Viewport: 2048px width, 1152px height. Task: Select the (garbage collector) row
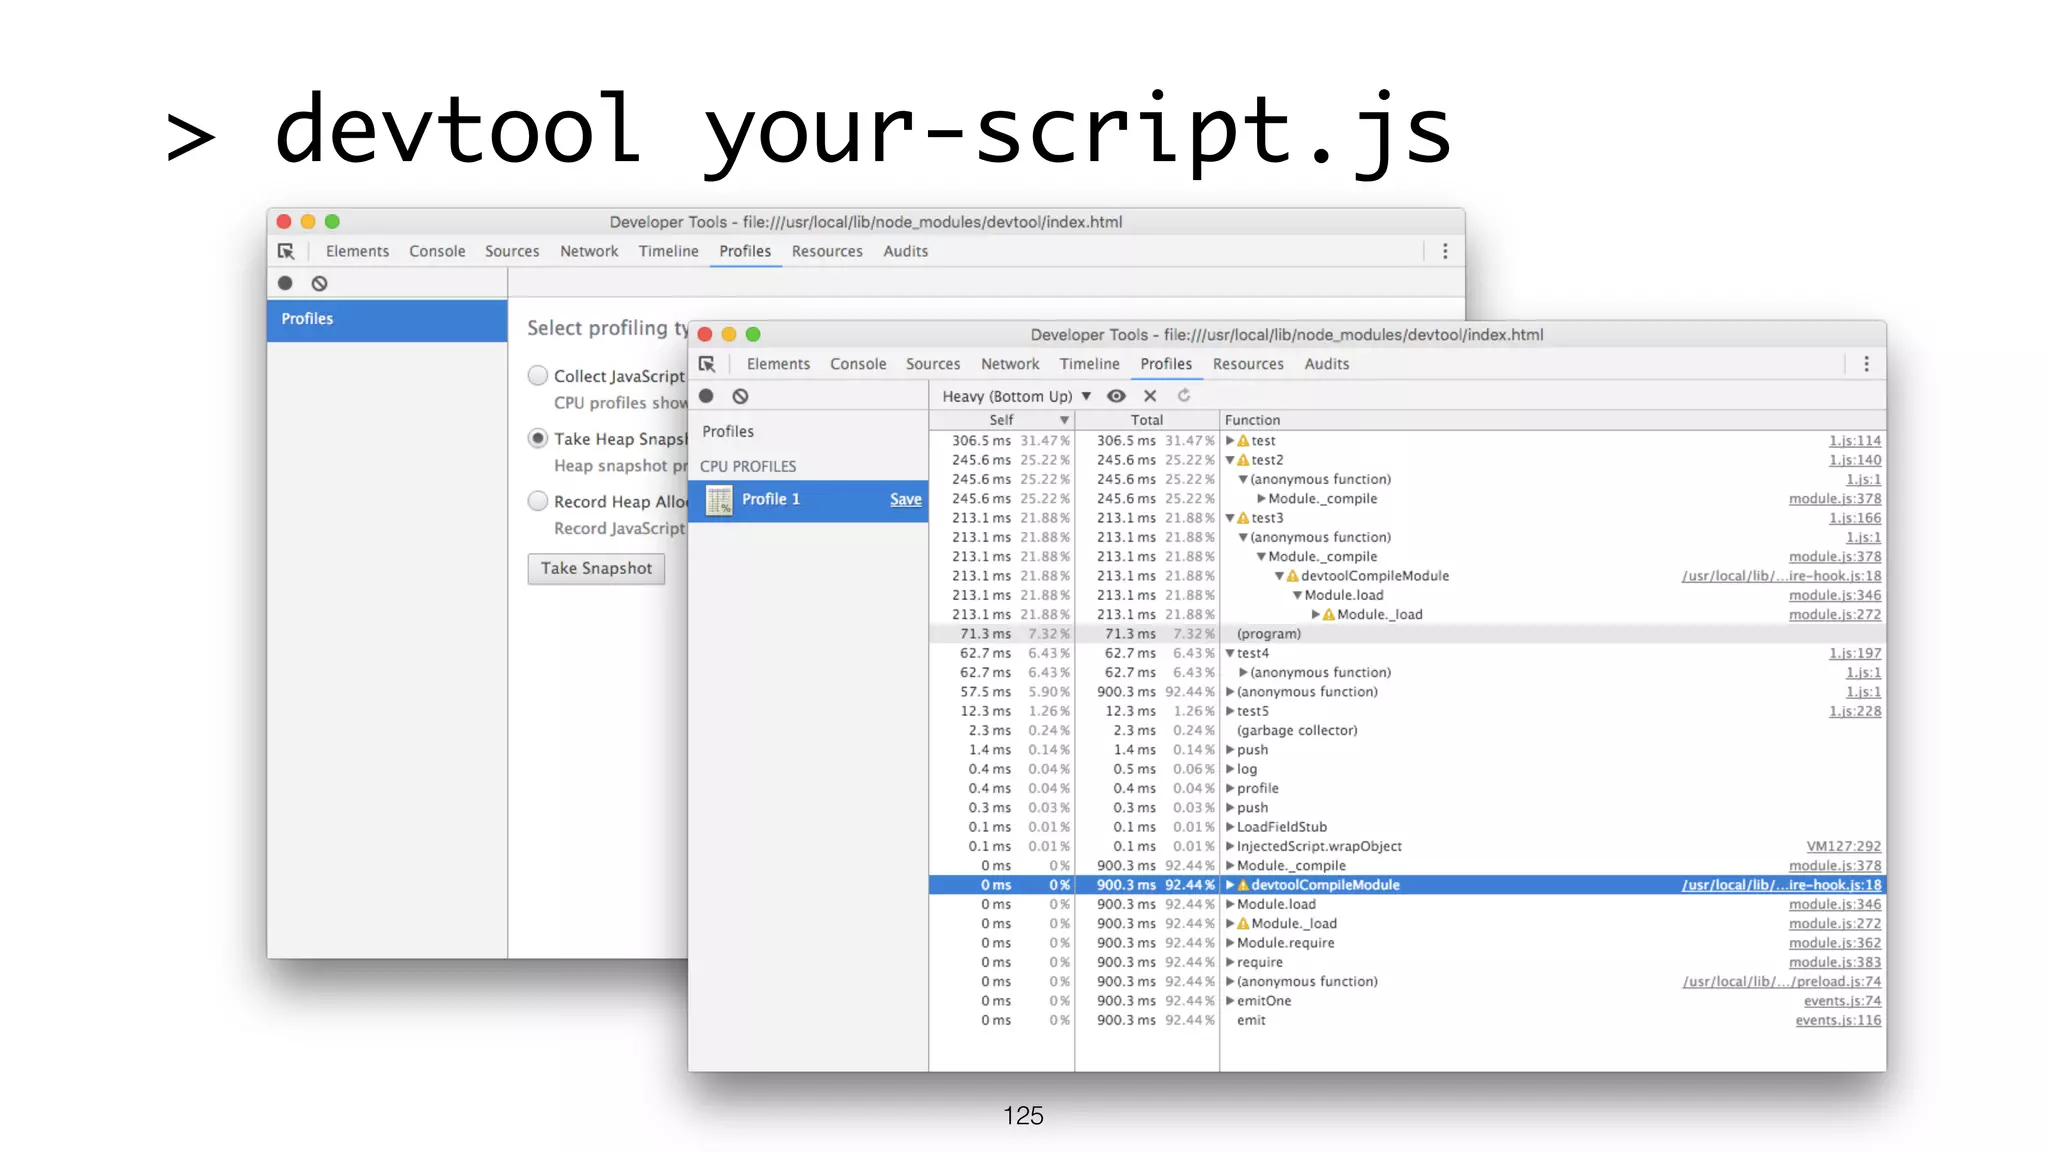tap(1407, 731)
